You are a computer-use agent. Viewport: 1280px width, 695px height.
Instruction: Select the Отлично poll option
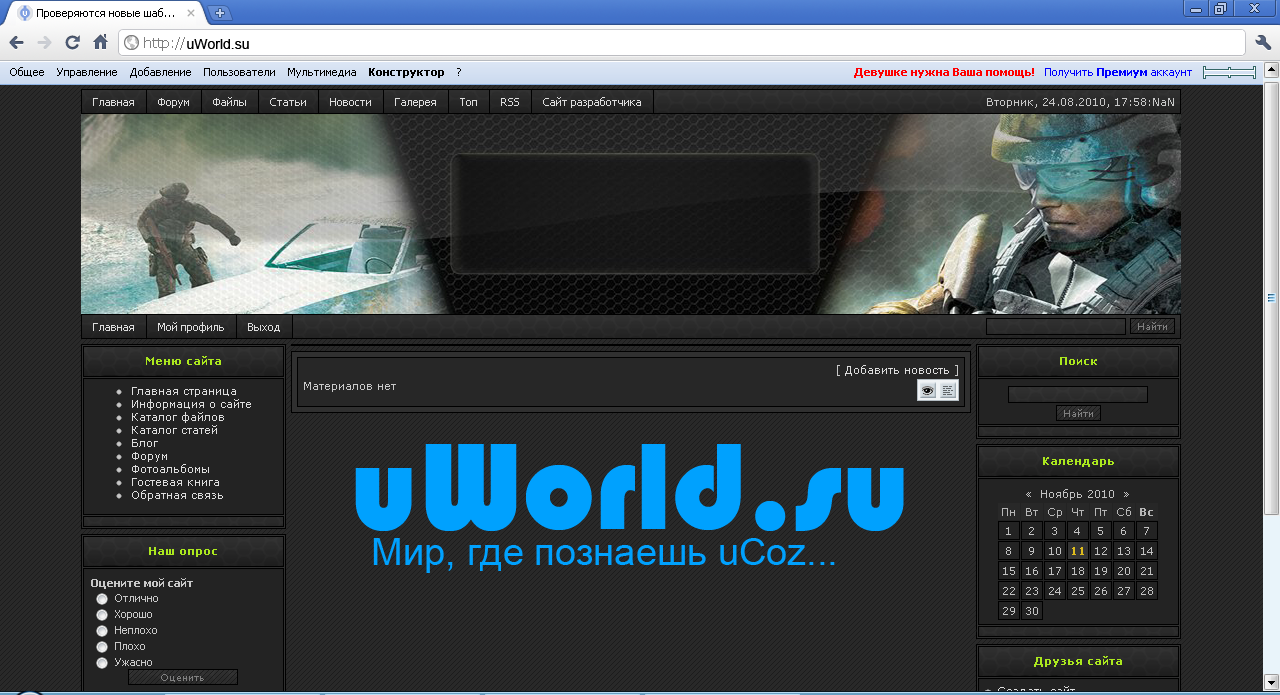102,599
